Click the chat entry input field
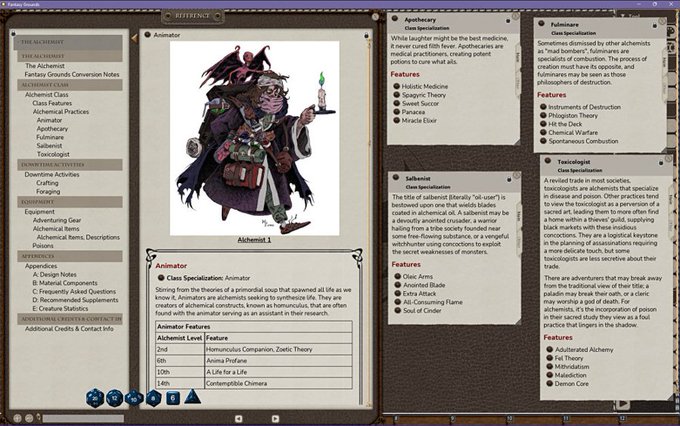The image size is (680, 426). [x=83, y=418]
